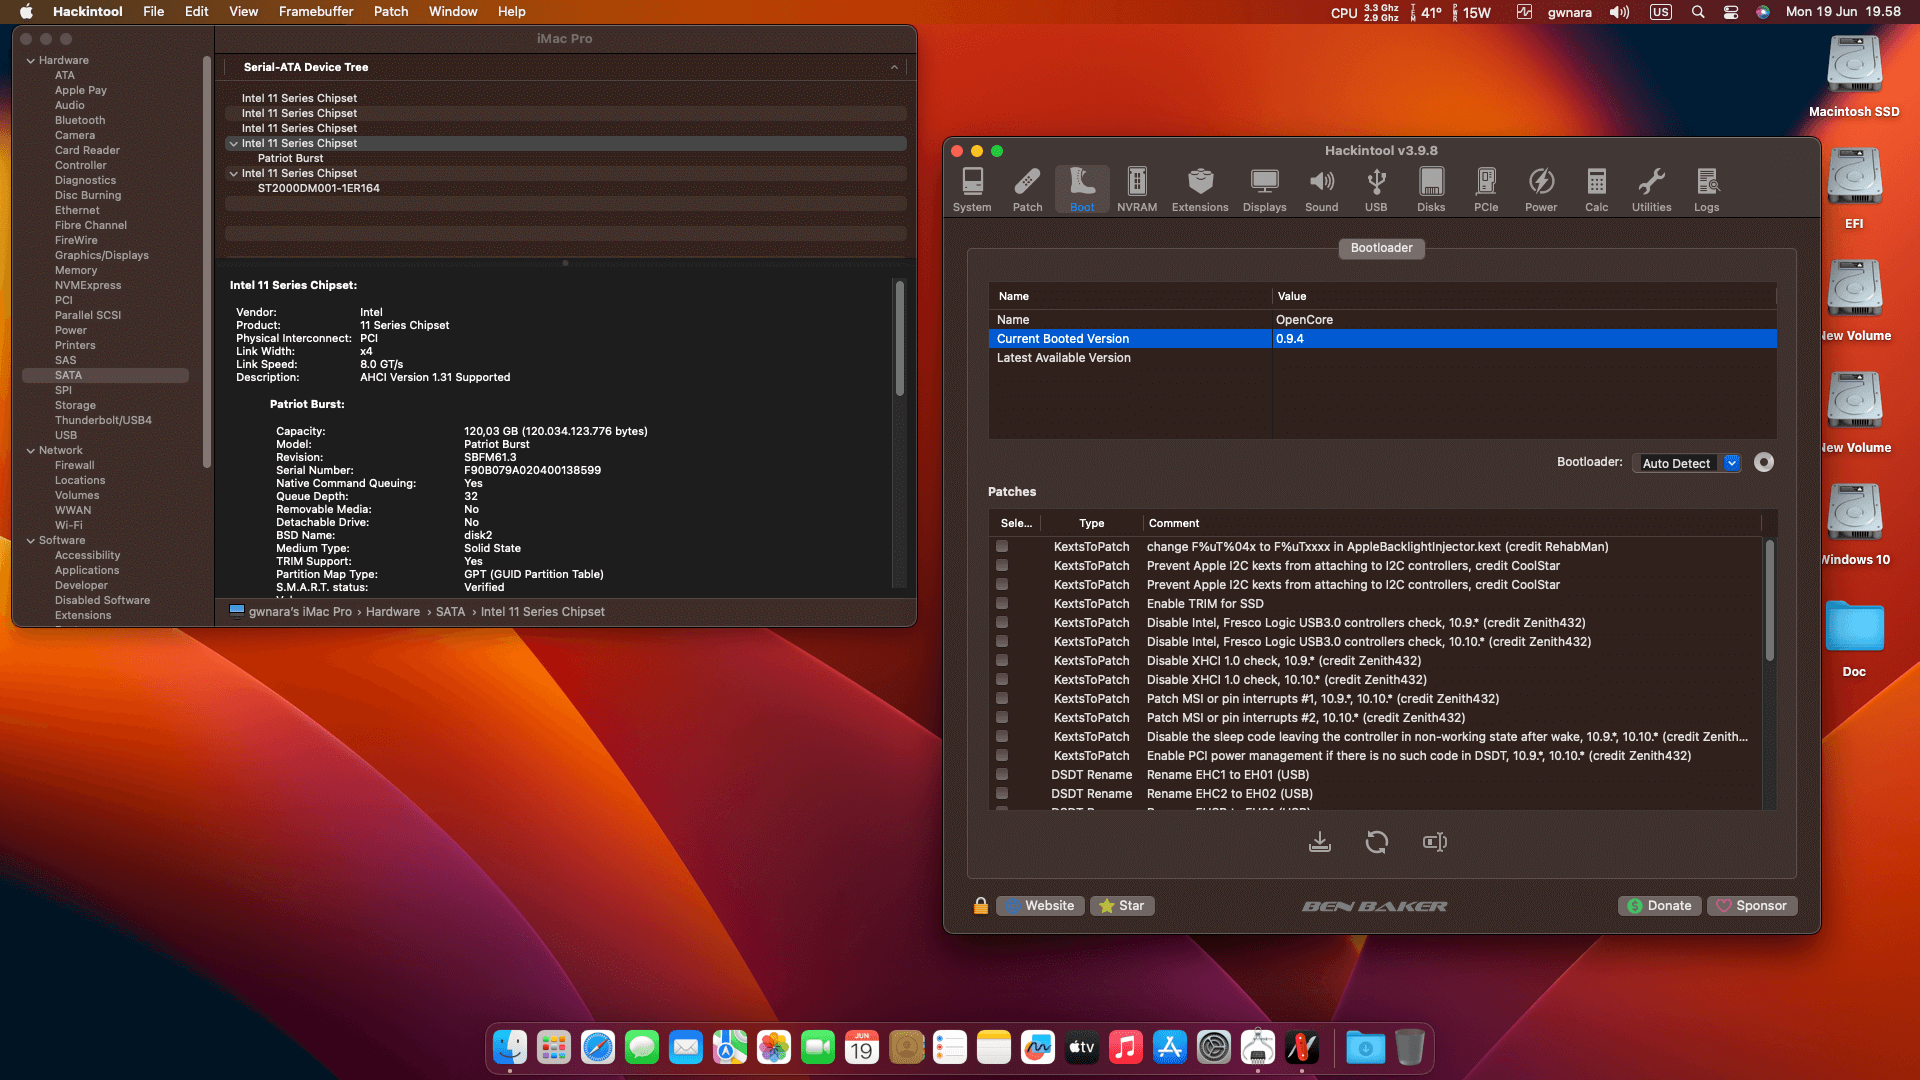
Task: Open the Disks view in Hackintool
Action: (1431, 189)
